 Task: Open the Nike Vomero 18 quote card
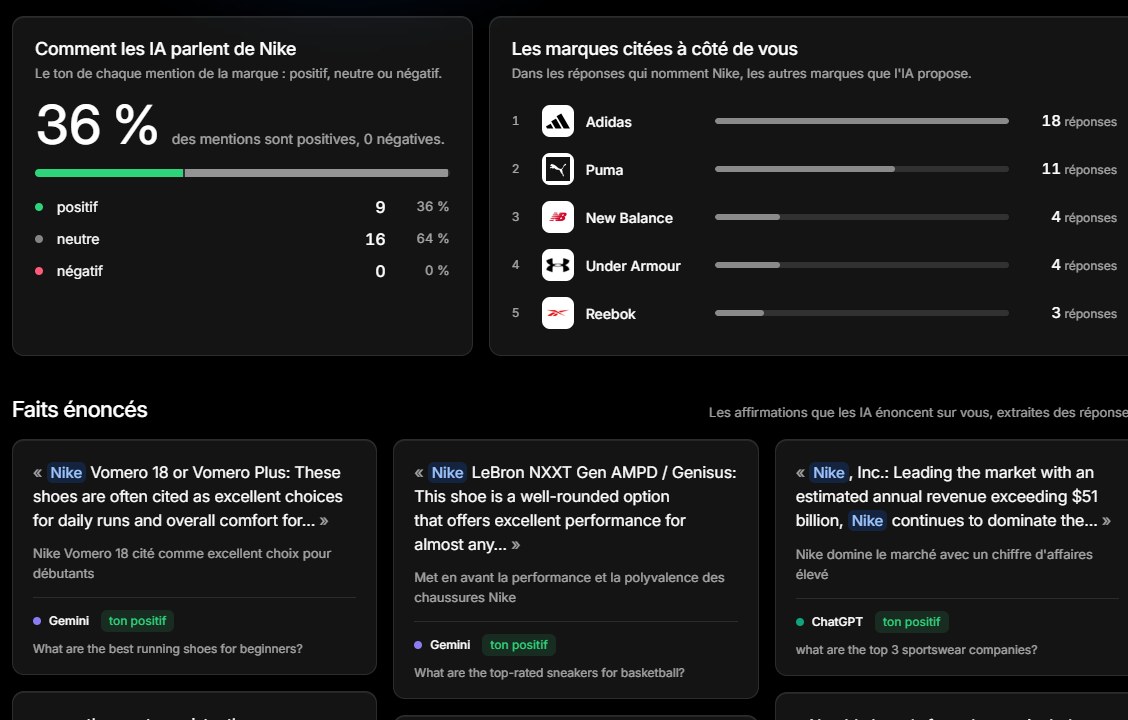[x=194, y=557]
